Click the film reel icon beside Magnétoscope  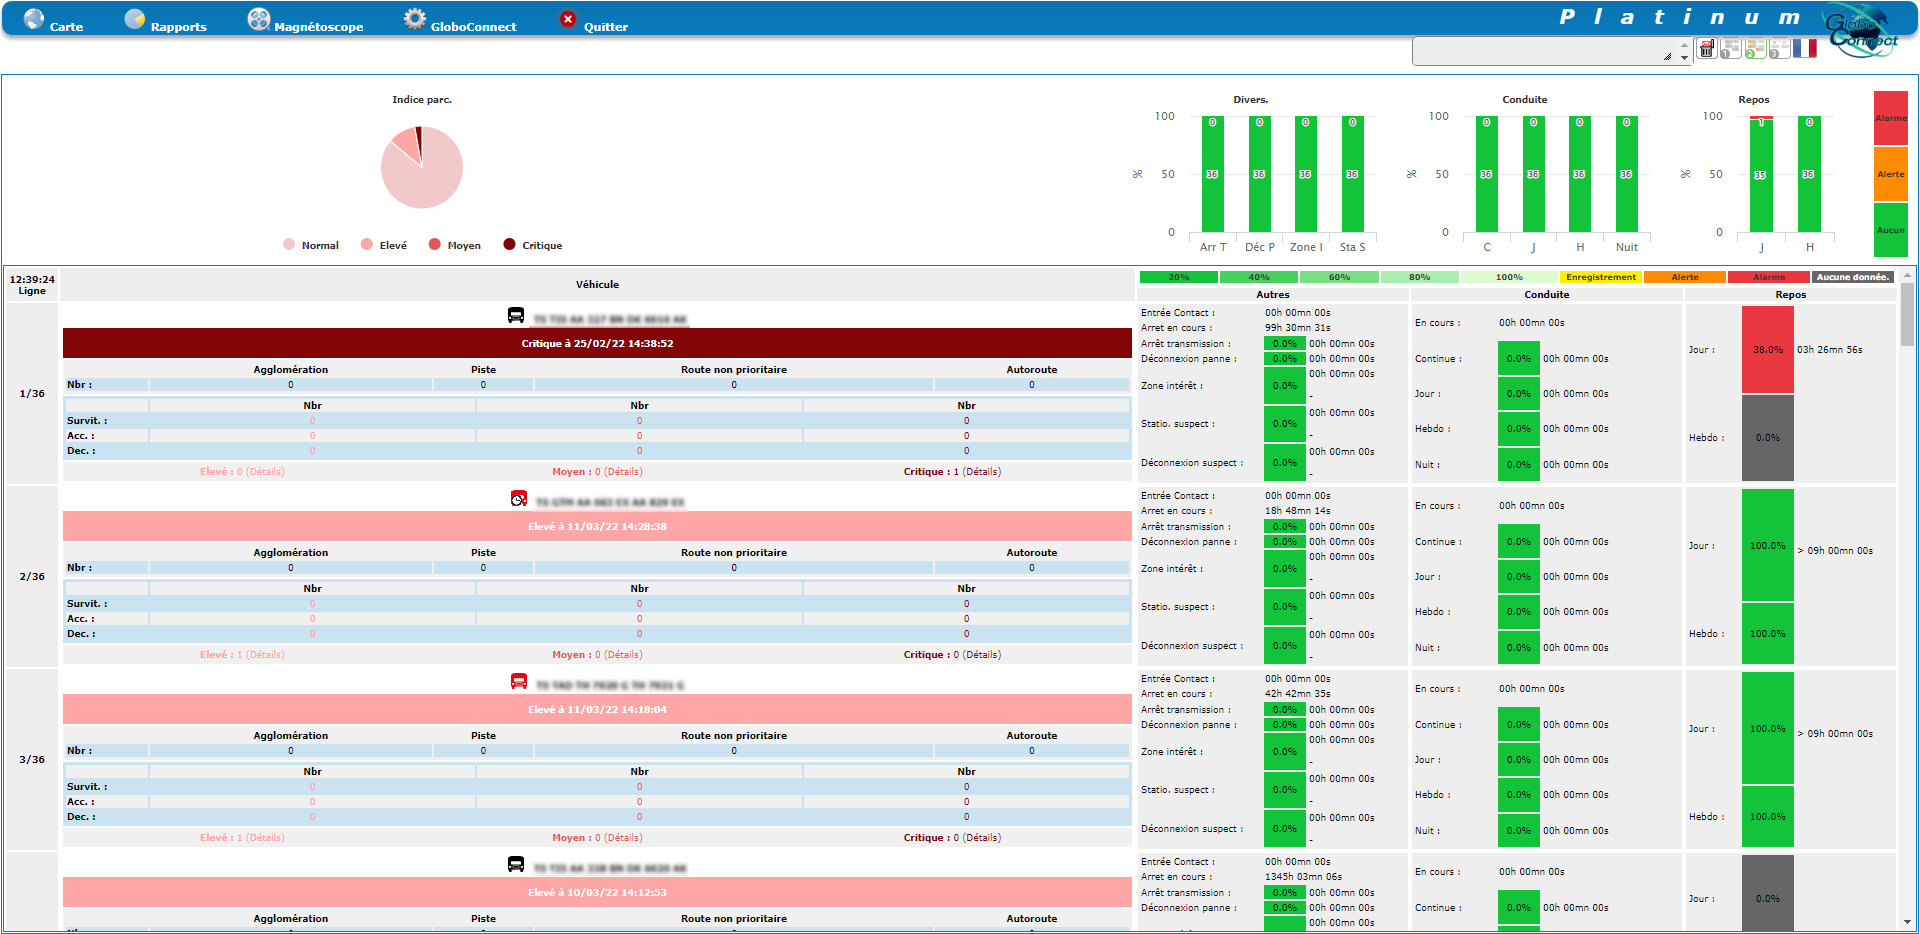coord(259,19)
